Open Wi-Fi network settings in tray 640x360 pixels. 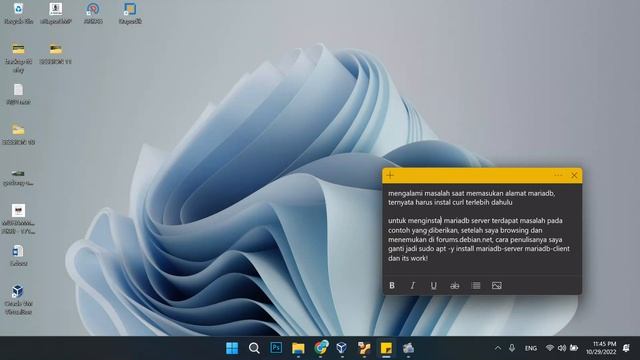[550, 348]
